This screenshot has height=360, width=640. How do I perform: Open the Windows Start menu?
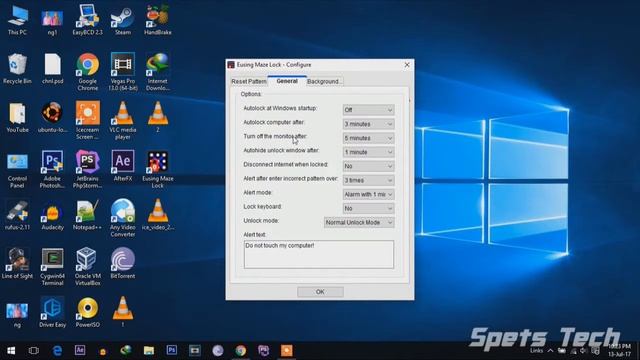[11, 351]
